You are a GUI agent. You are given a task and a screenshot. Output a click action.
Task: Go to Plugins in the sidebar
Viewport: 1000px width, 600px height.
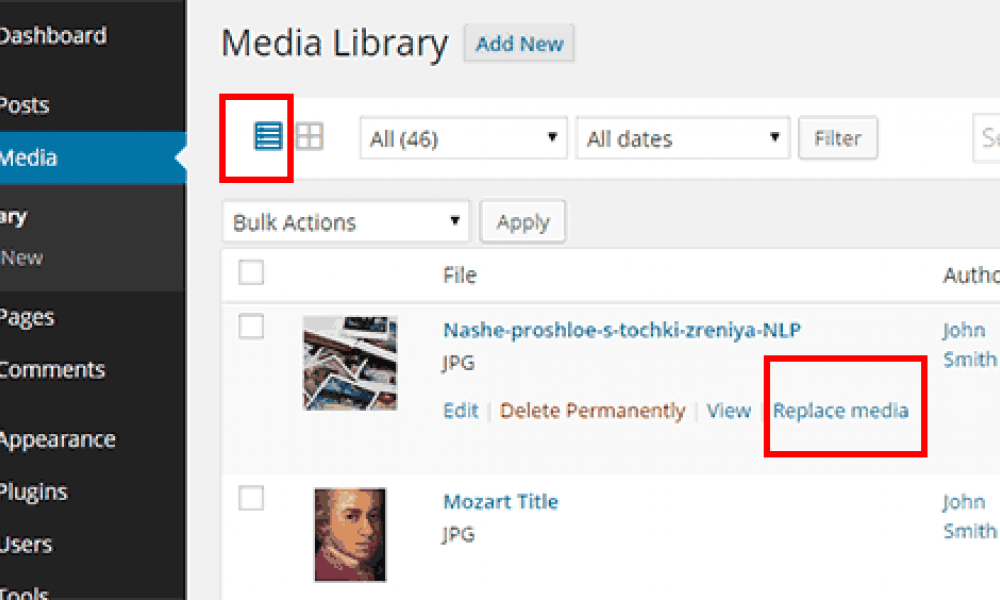33,491
